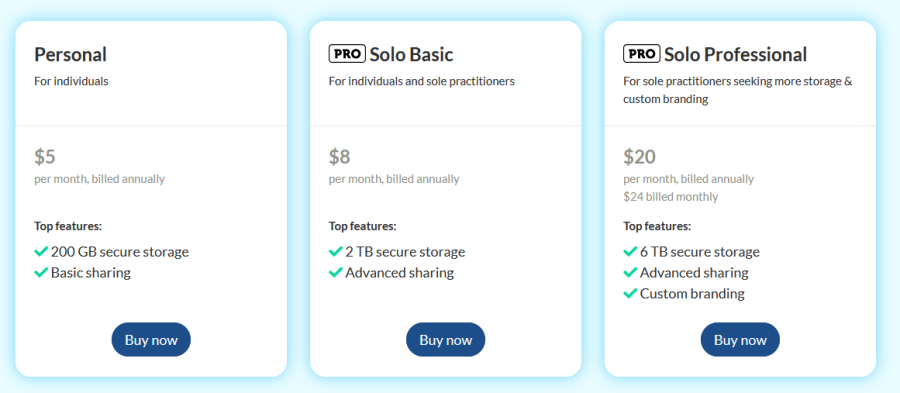This screenshot has height=393, width=900.
Task: Click the checkmark beside 6 TB secure storage
Action: point(630,251)
